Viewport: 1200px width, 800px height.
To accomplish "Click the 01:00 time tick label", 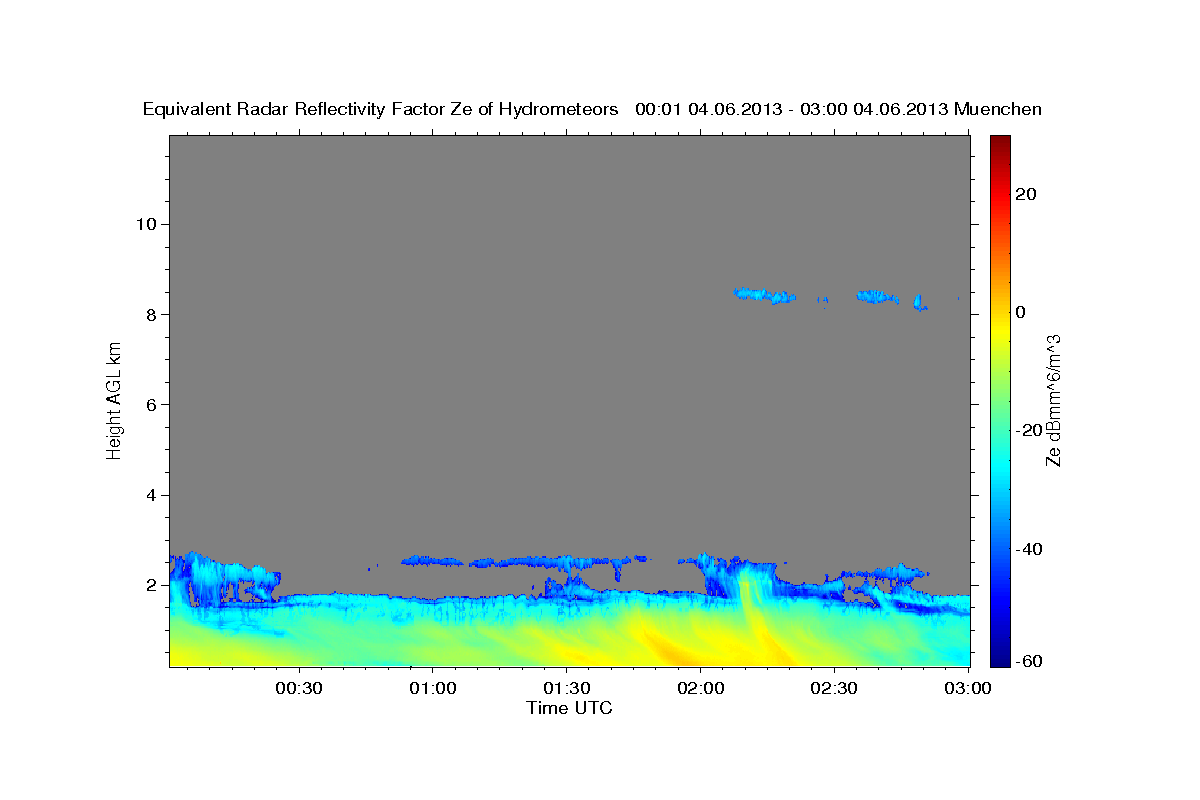I will point(433,689).
